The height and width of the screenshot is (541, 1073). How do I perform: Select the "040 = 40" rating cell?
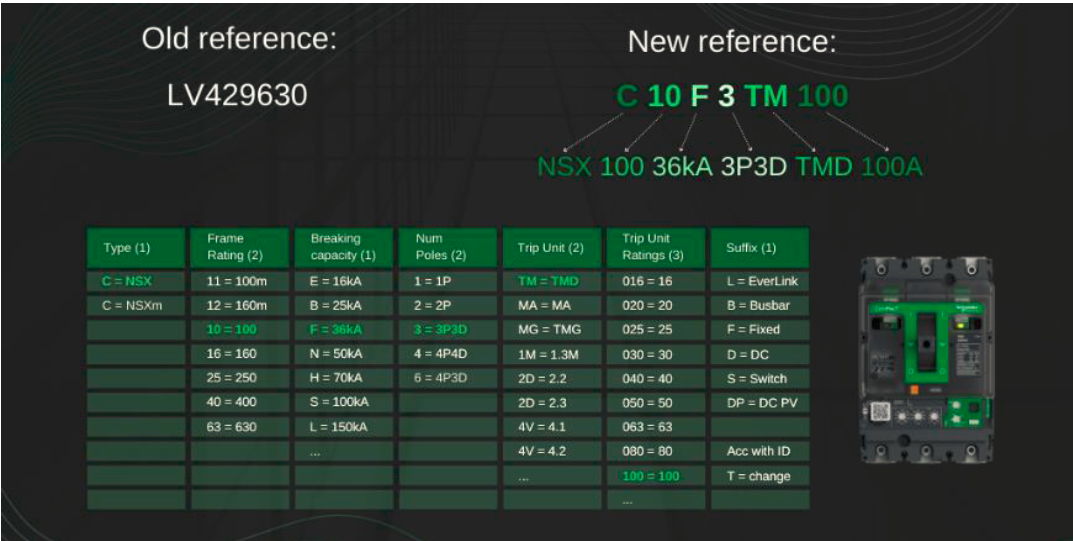point(656,378)
